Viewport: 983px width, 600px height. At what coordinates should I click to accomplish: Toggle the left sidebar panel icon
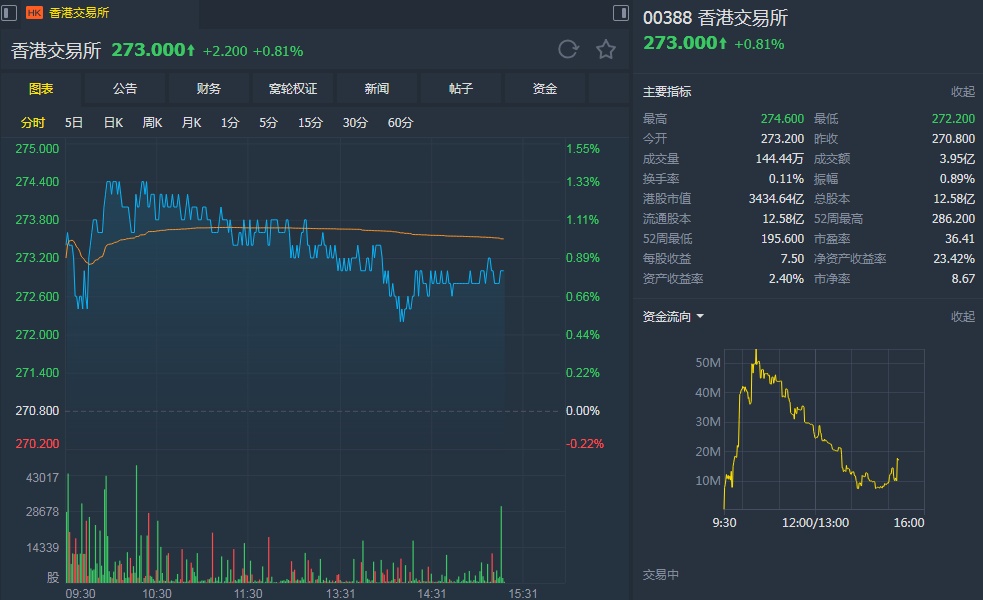click(x=9, y=13)
